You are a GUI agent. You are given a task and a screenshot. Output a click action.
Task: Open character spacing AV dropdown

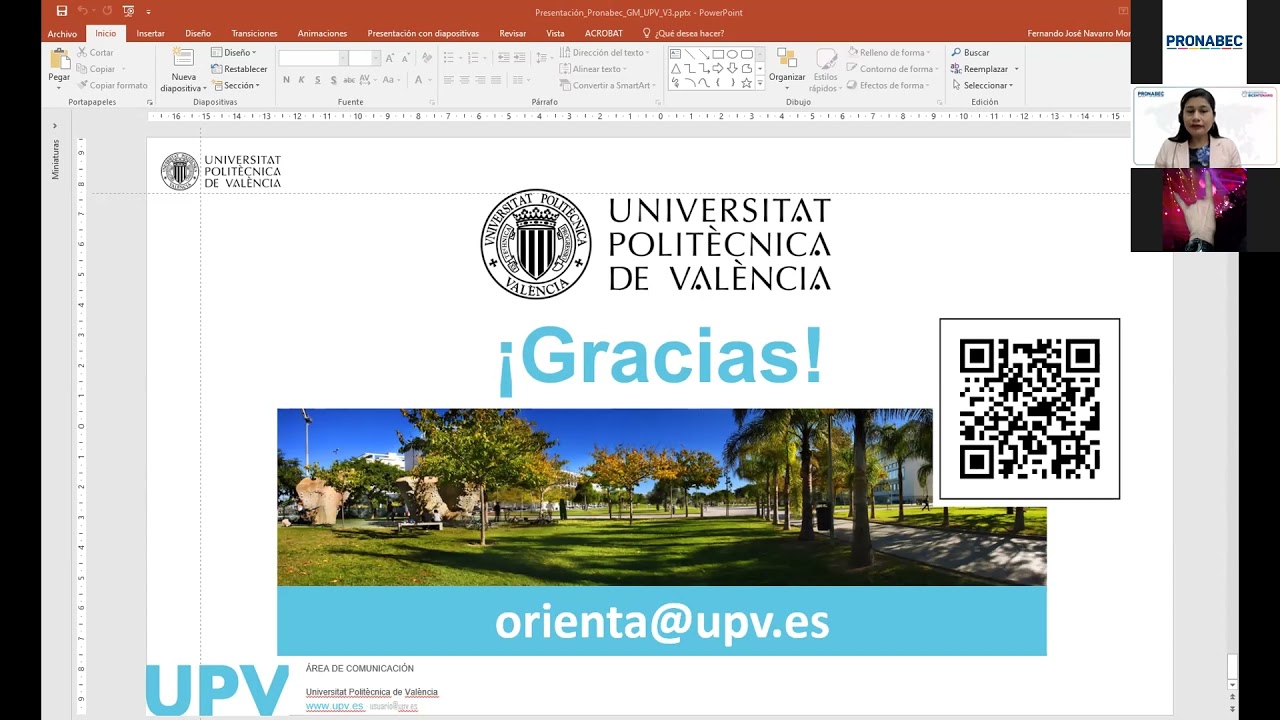368,80
